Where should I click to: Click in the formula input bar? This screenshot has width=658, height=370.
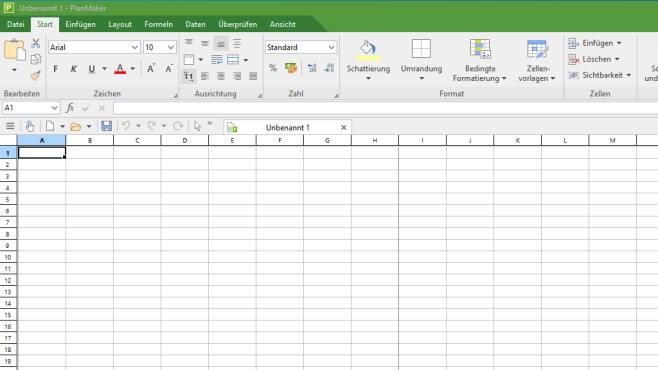point(385,108)
